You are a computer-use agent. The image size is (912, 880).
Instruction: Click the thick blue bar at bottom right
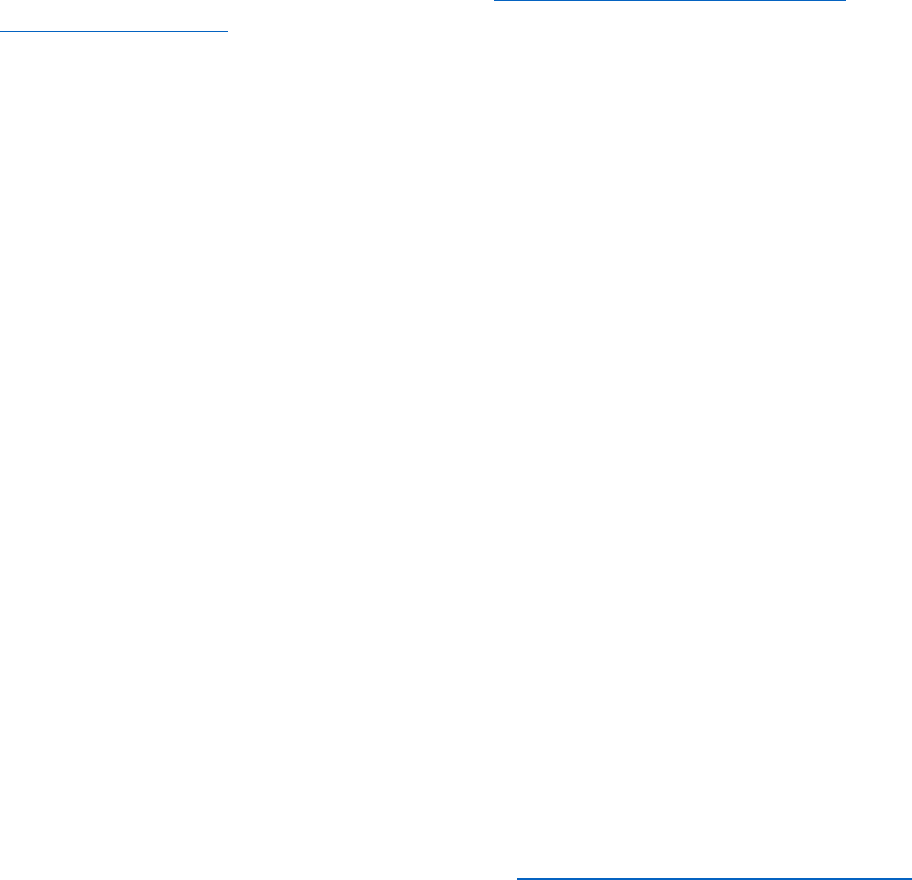[x=714, y=878]
